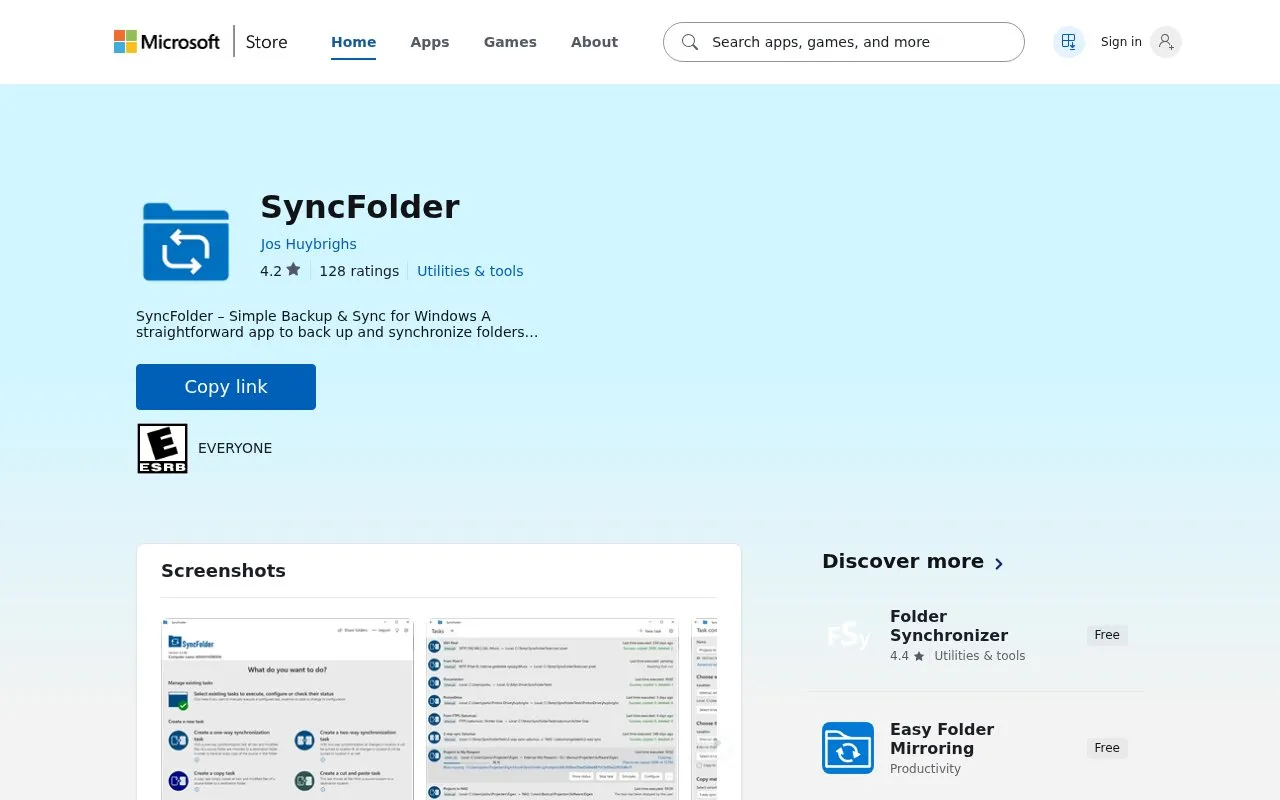Click the Screenshots heading
The width and height of the screenshot is (1280, 800).
[223, 571]
